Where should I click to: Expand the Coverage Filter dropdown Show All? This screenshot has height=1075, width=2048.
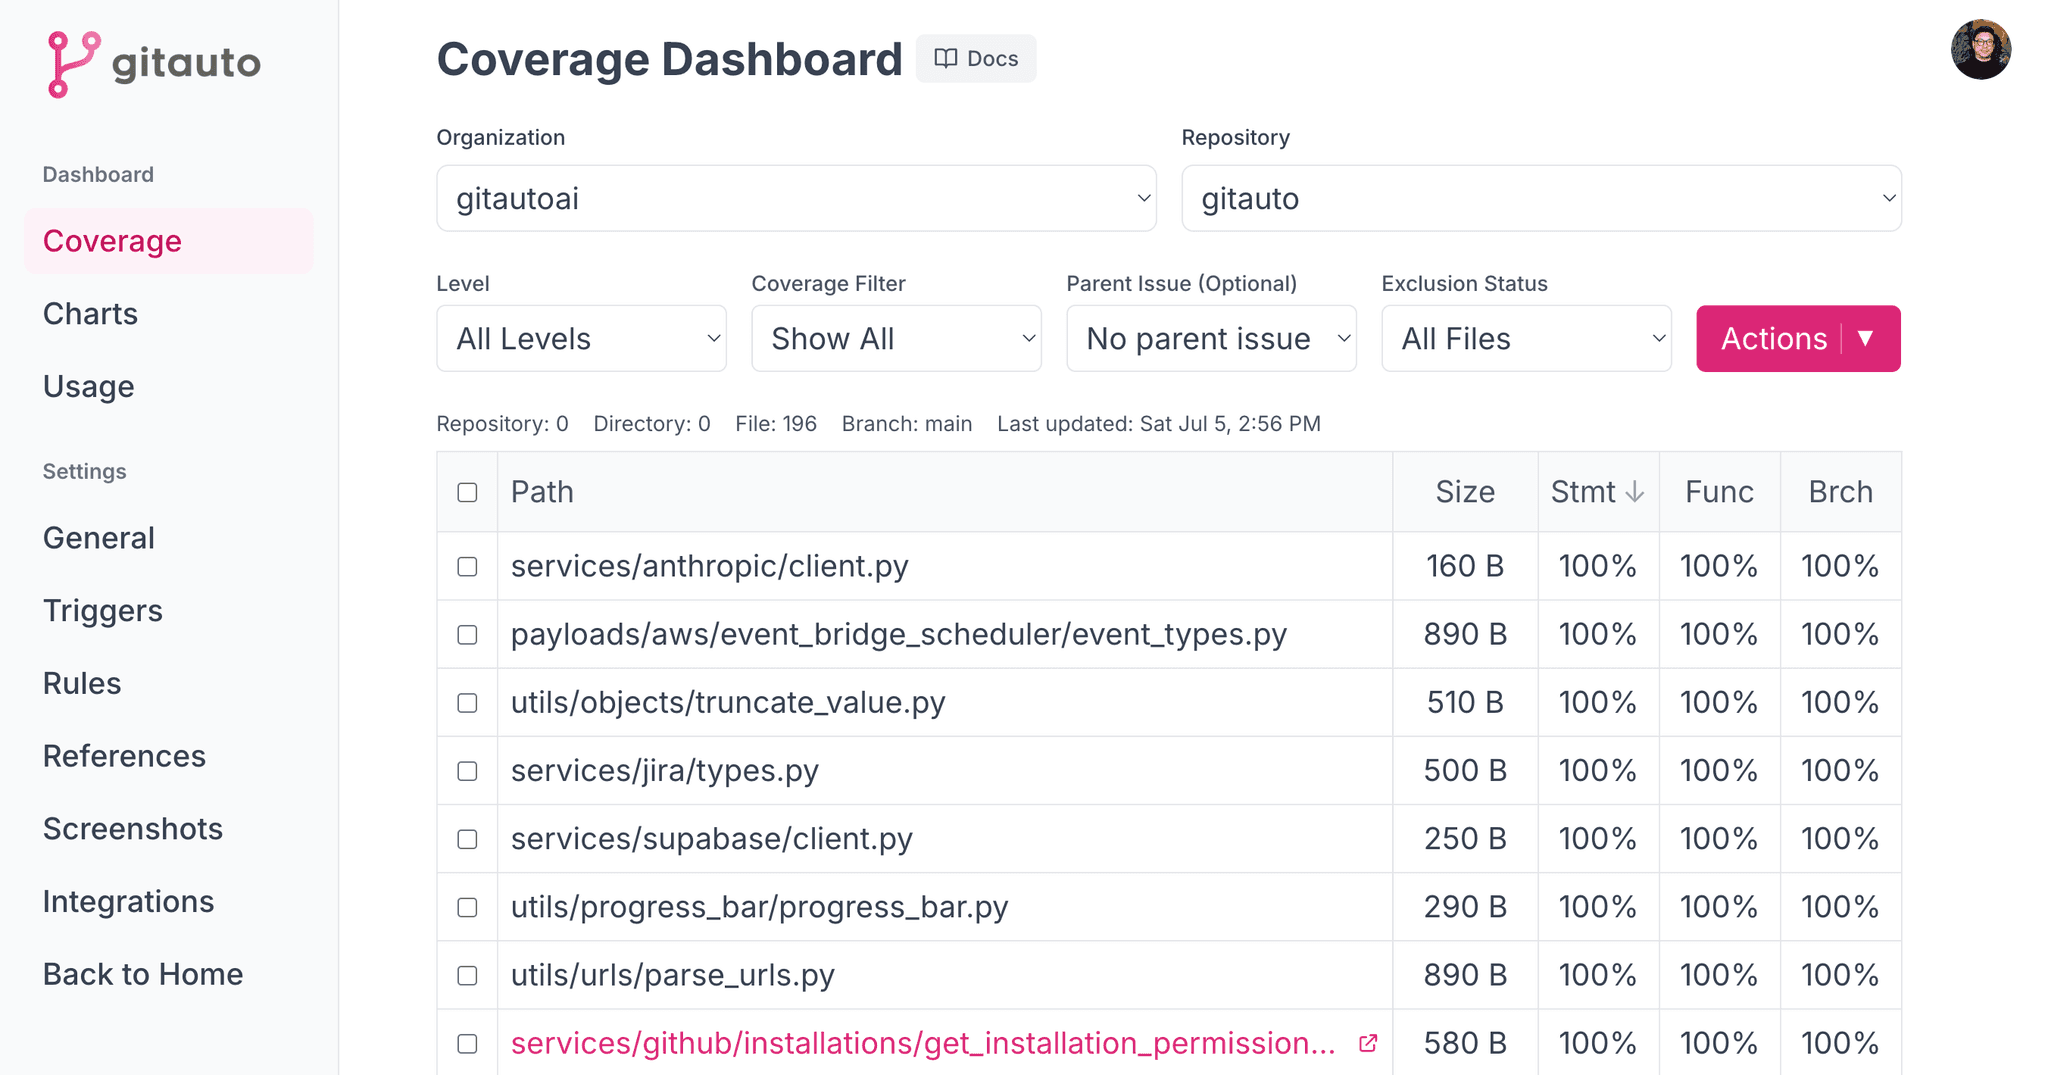tap(896, 338)
